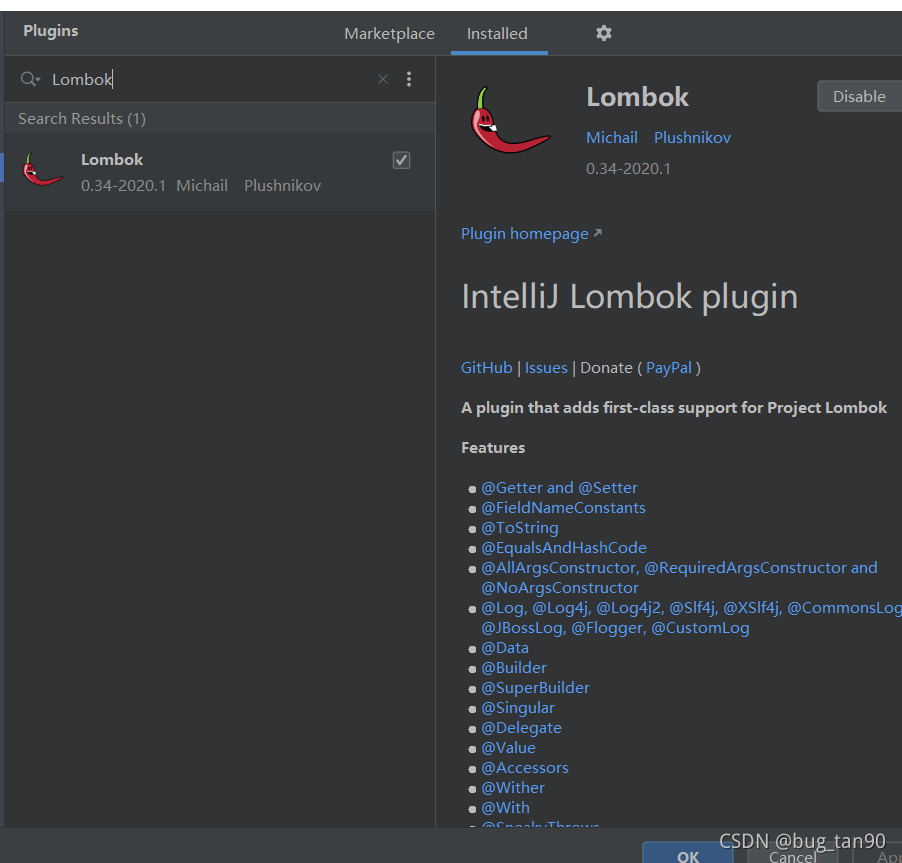
Task: Open the @ToString feature link
Action: [519, 528]
